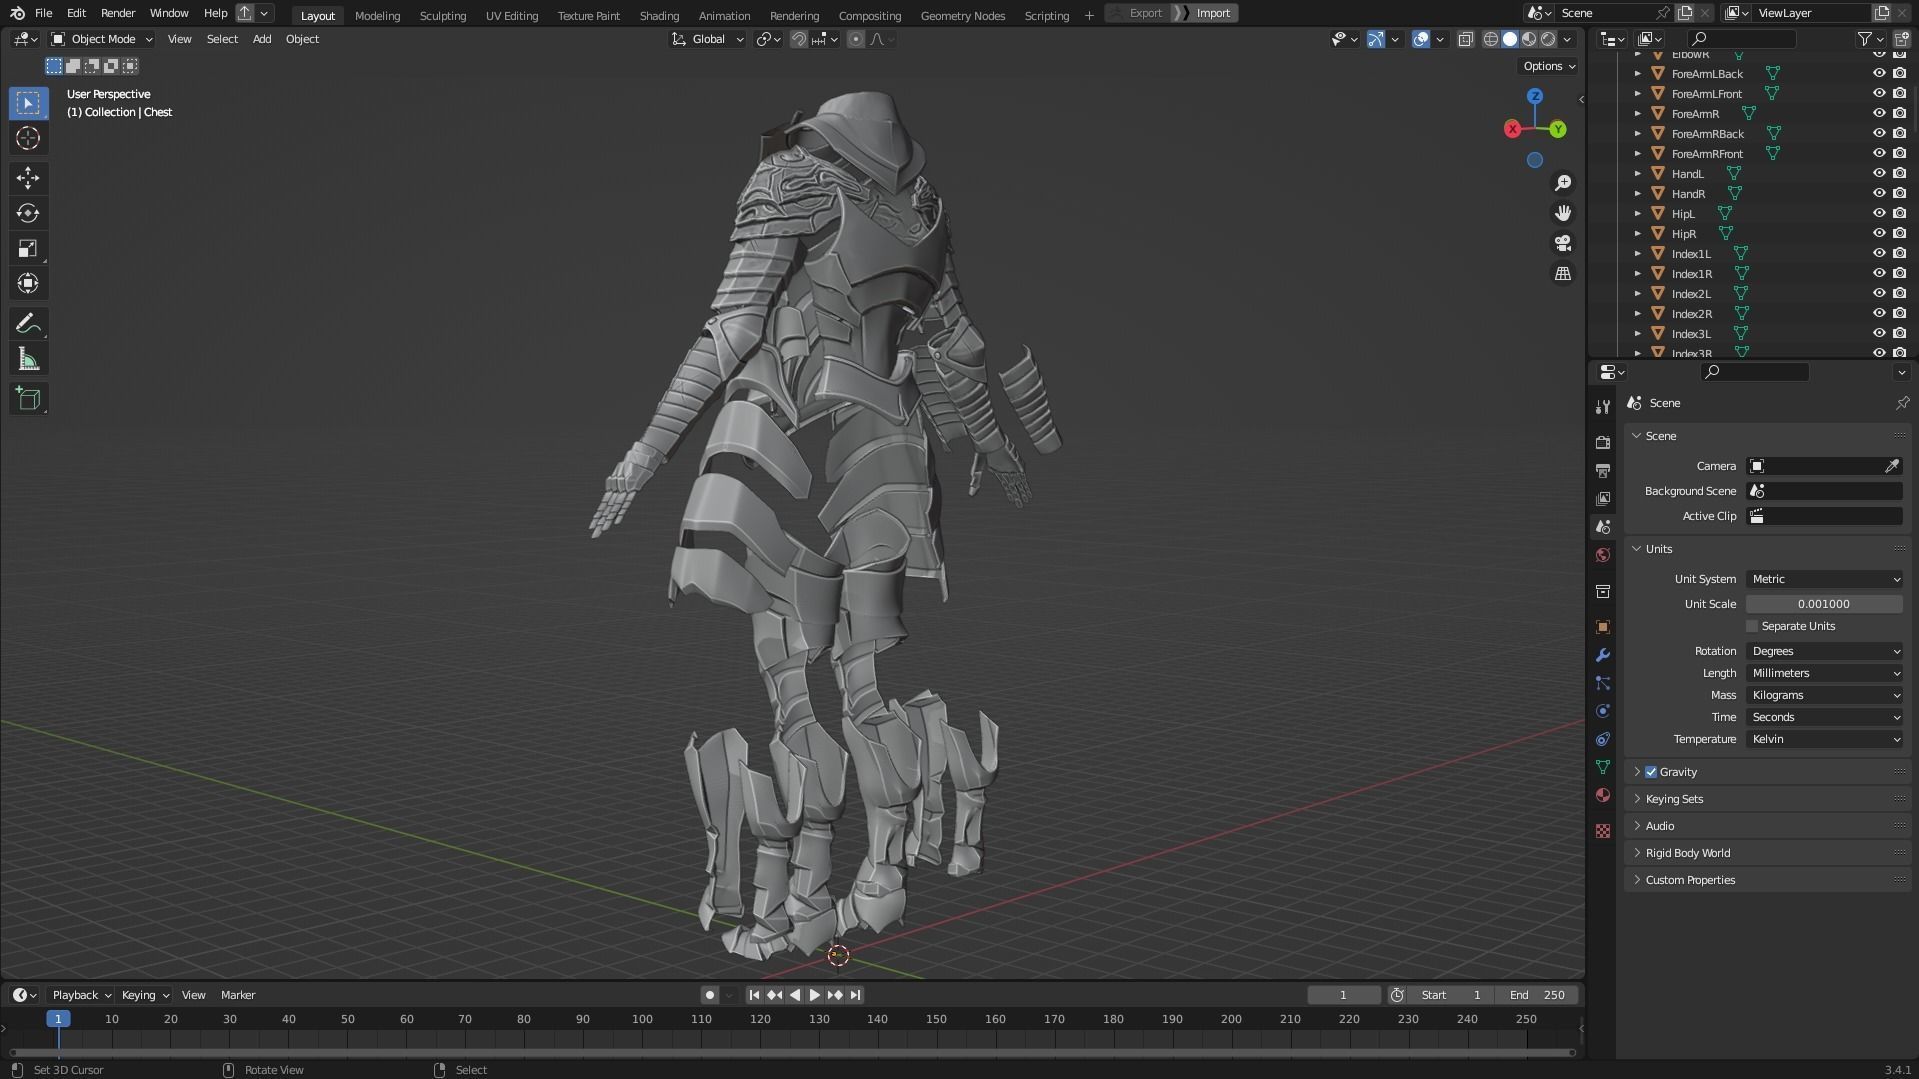The height and width of the screenshot is (1079, 1919).
Task: Select the Annotate tool
Action: [x=28, y=323]
